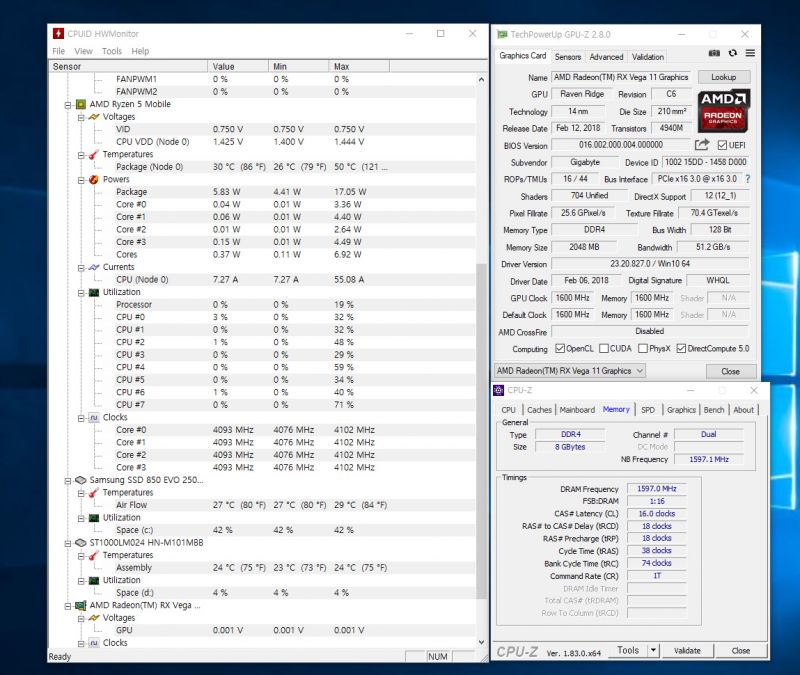The height and width of the screenshot is (675, 800).
Task: Click the Samsung SSD Temperatures thermometer icon
Action: click(x=94, y=493)
